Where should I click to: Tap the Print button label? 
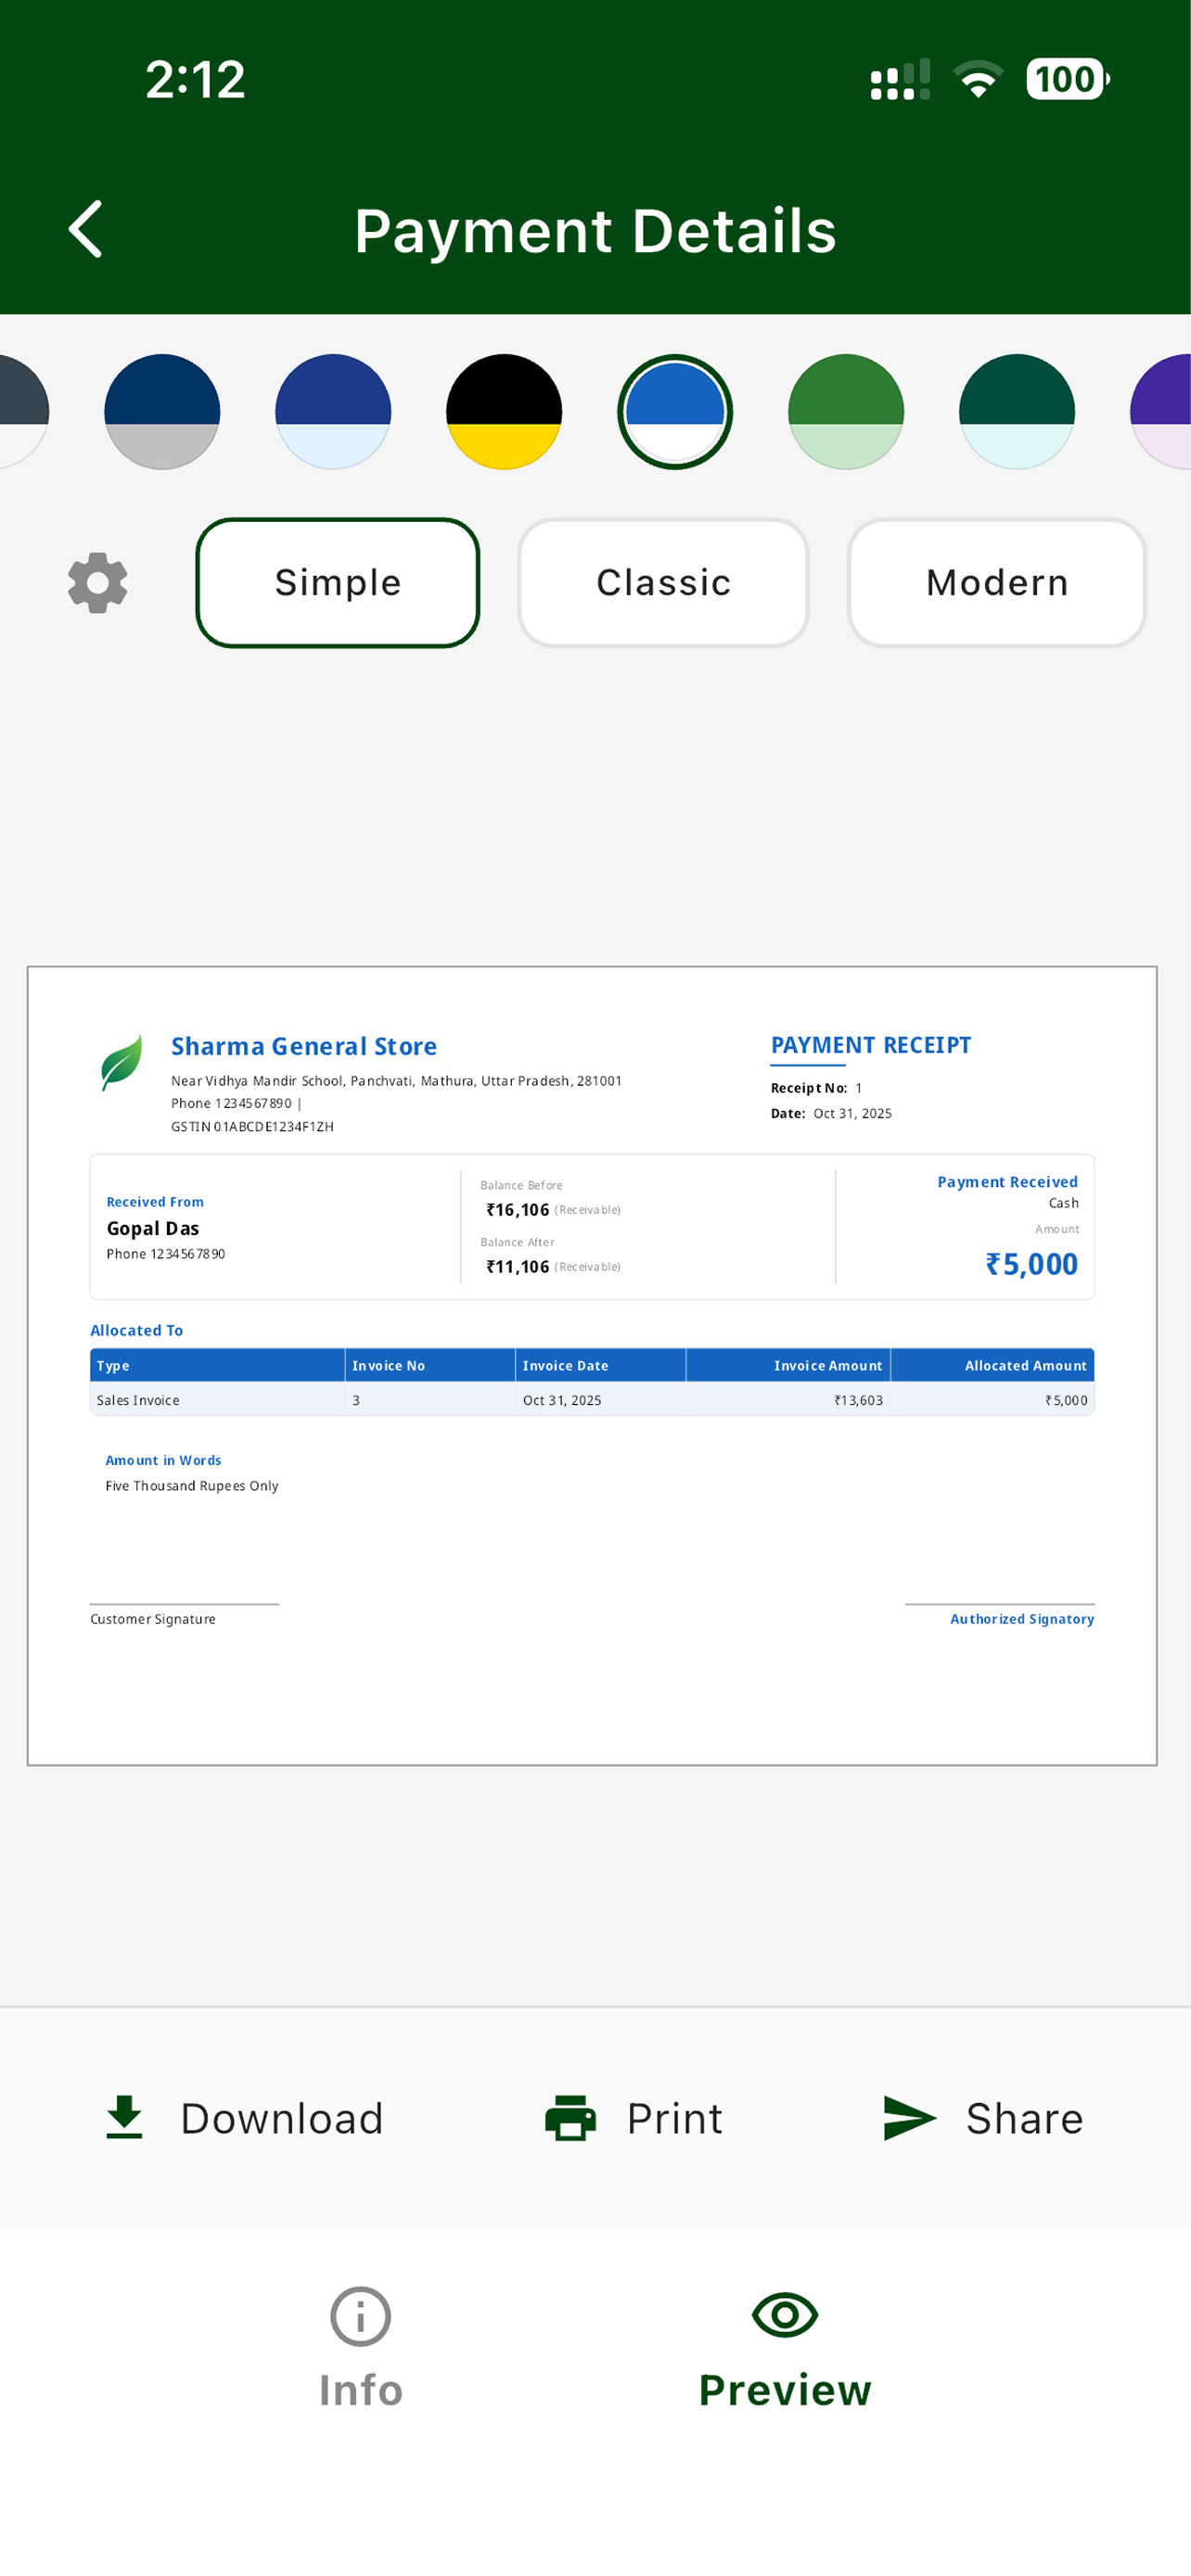point(675,2118)
